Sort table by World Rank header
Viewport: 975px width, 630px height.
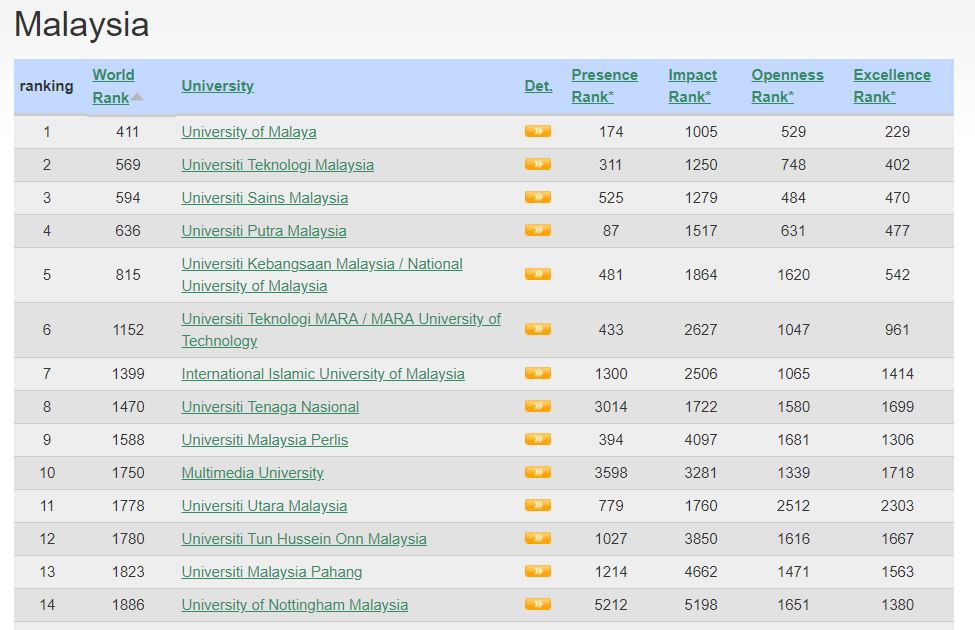[x=113, y=86]
